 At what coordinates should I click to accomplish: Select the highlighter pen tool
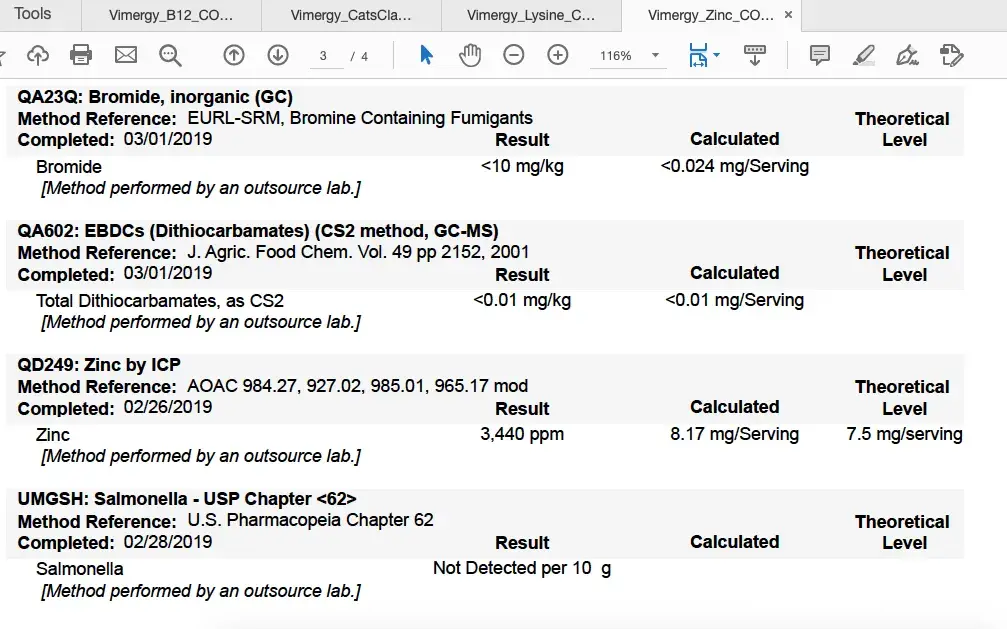(864, 56)
